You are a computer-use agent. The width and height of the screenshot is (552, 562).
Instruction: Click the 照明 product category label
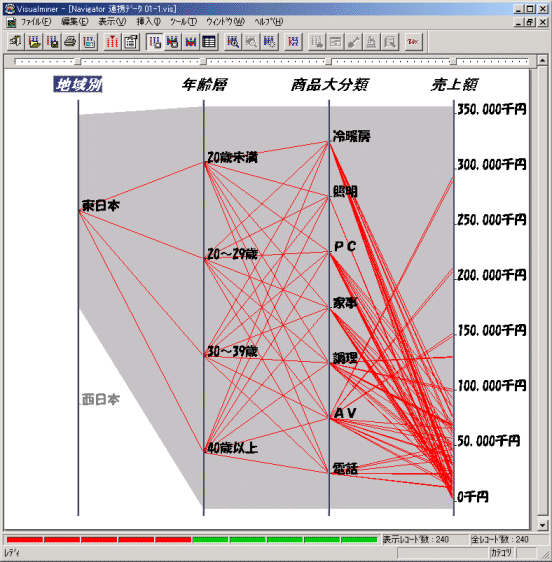[345, 191]
